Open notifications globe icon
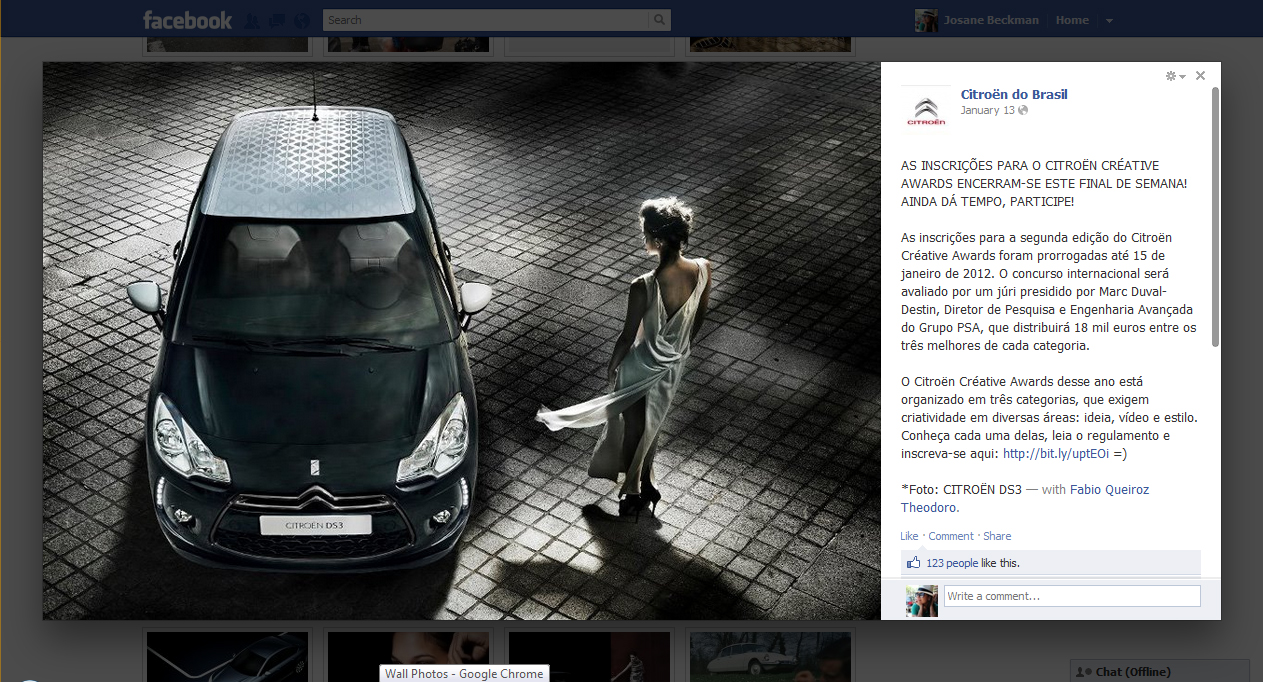The image size is (1263, 682). 302,20
